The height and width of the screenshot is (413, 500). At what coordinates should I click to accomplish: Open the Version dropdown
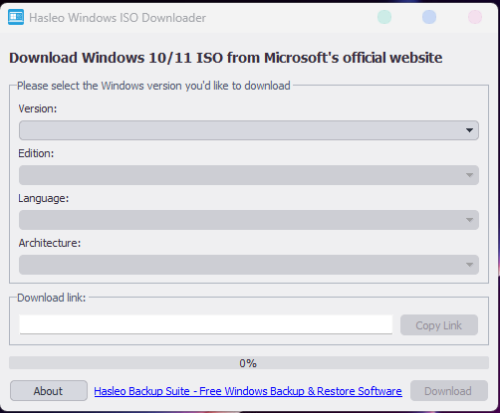249,130
